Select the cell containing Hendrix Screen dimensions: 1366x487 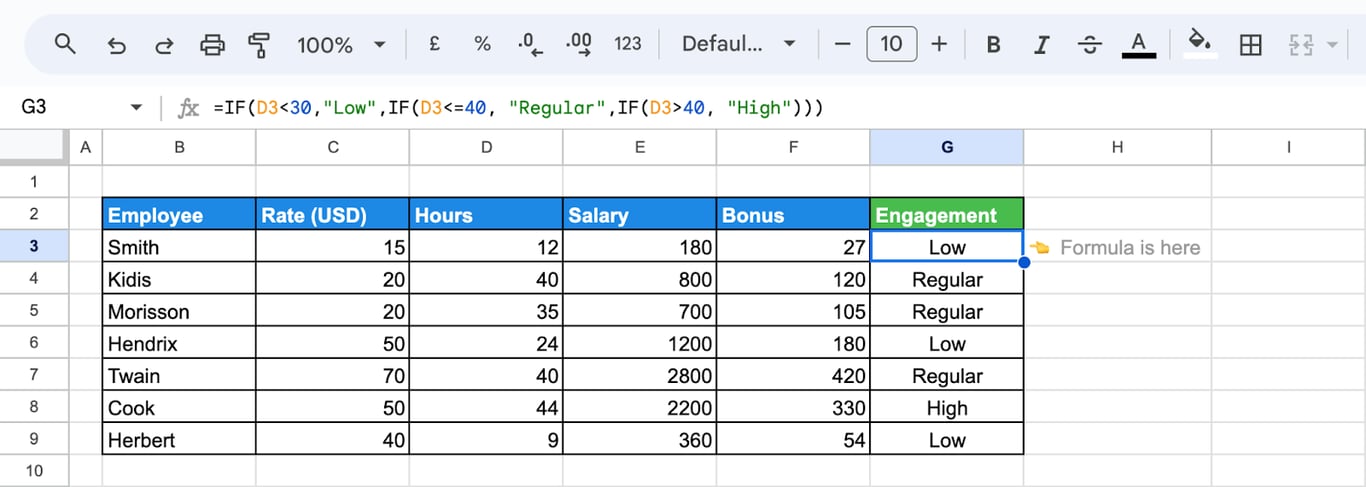click(179, 343)
